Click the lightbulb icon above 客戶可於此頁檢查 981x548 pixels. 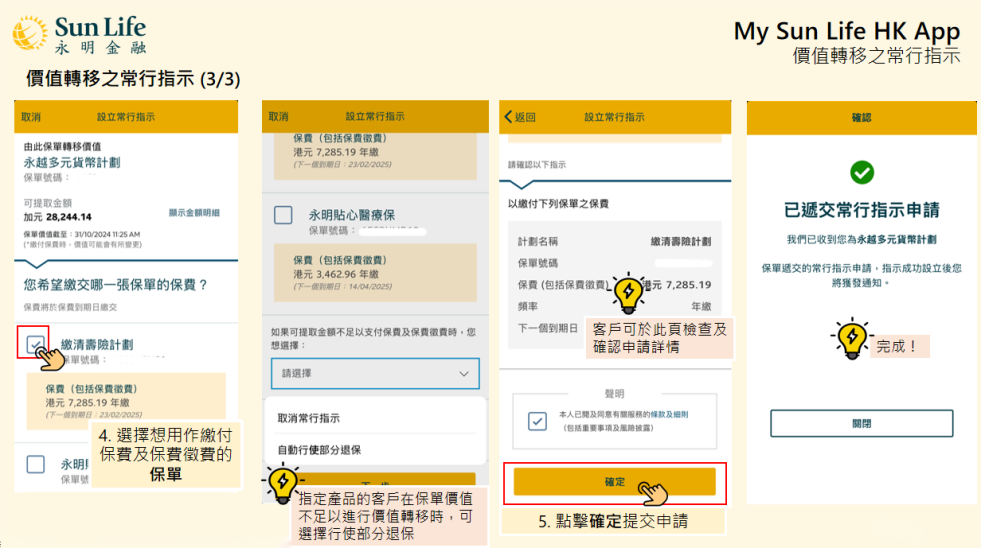coord(628,292)
